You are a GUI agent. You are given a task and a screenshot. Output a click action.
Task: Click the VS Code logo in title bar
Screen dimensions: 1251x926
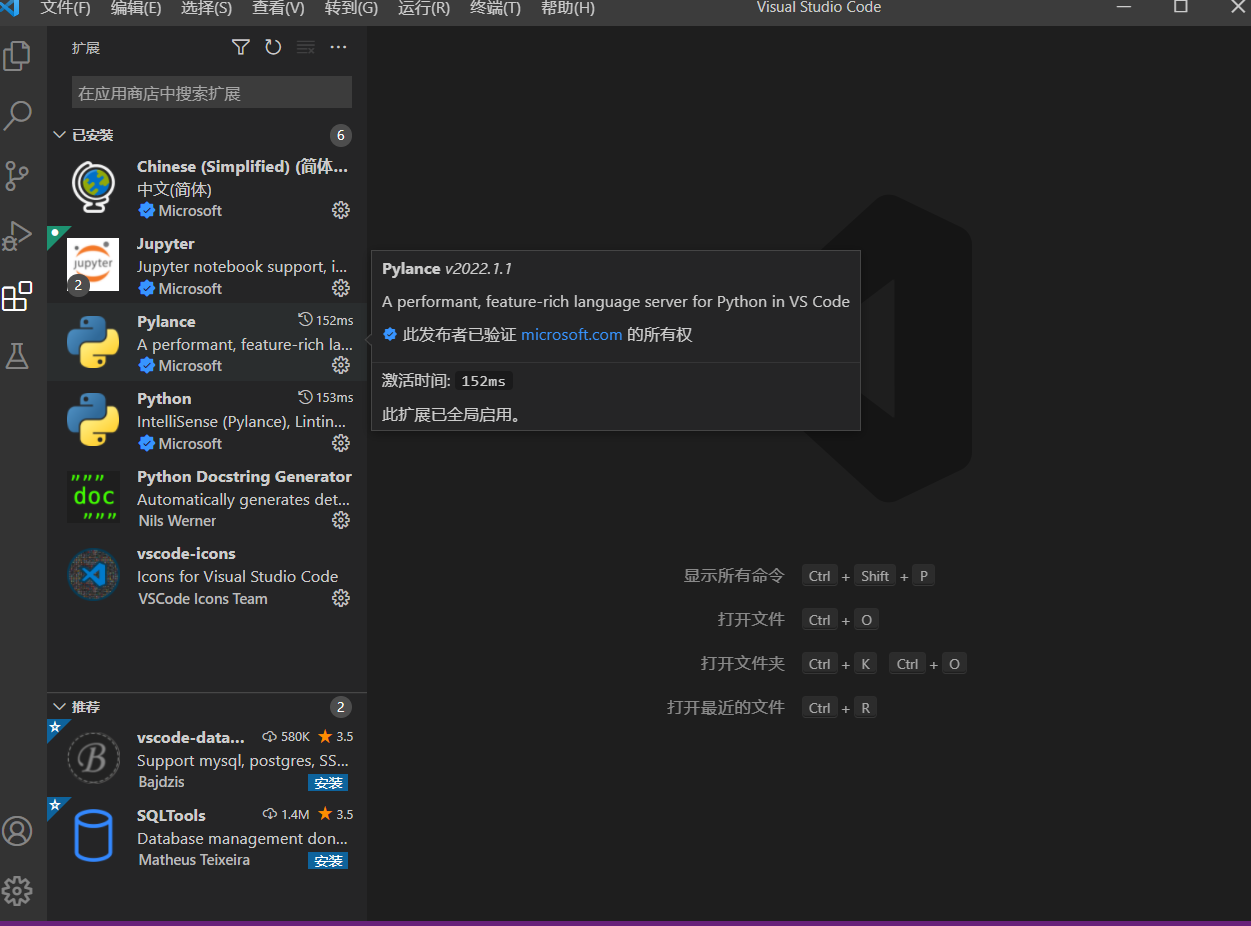11,8
